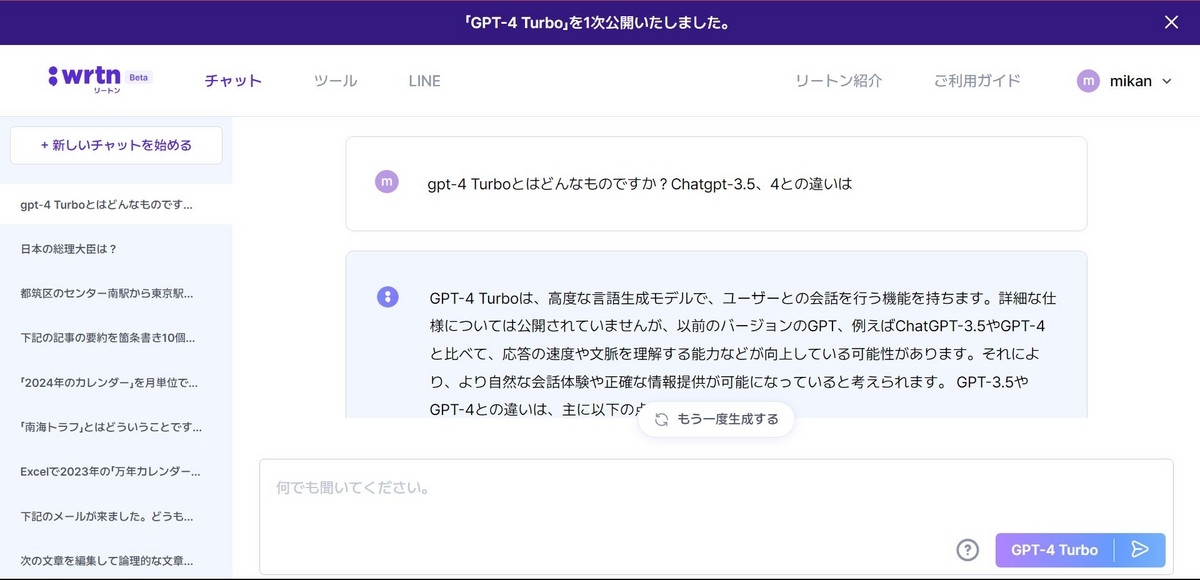The width and height of the screenshot is (1200, 580).
Task: Open chat 'Excelで2023年の「万年カレンダー...'
Action: click(116, 471)
